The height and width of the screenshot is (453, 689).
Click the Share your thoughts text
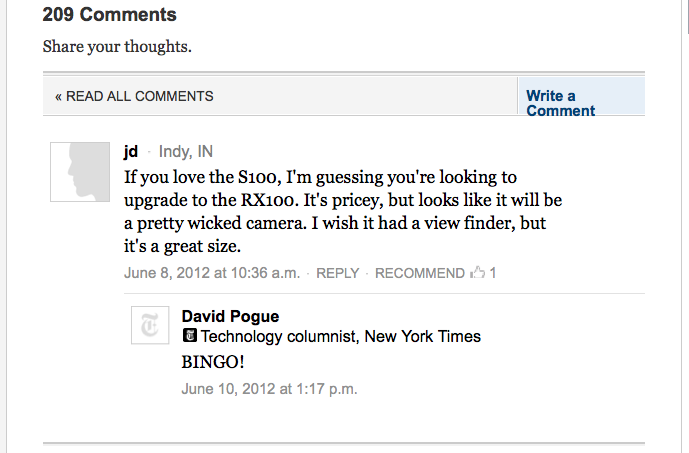(x=117, y=47)
